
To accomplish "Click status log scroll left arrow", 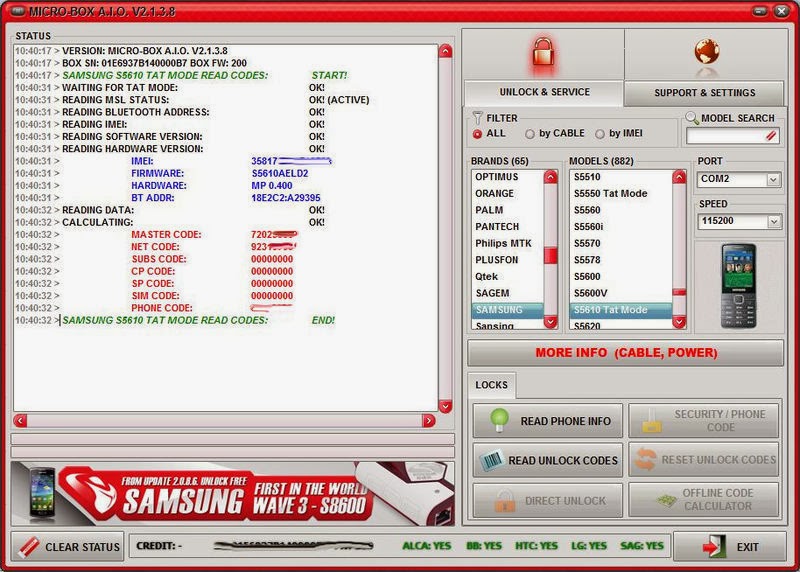I will coord(20,420).
